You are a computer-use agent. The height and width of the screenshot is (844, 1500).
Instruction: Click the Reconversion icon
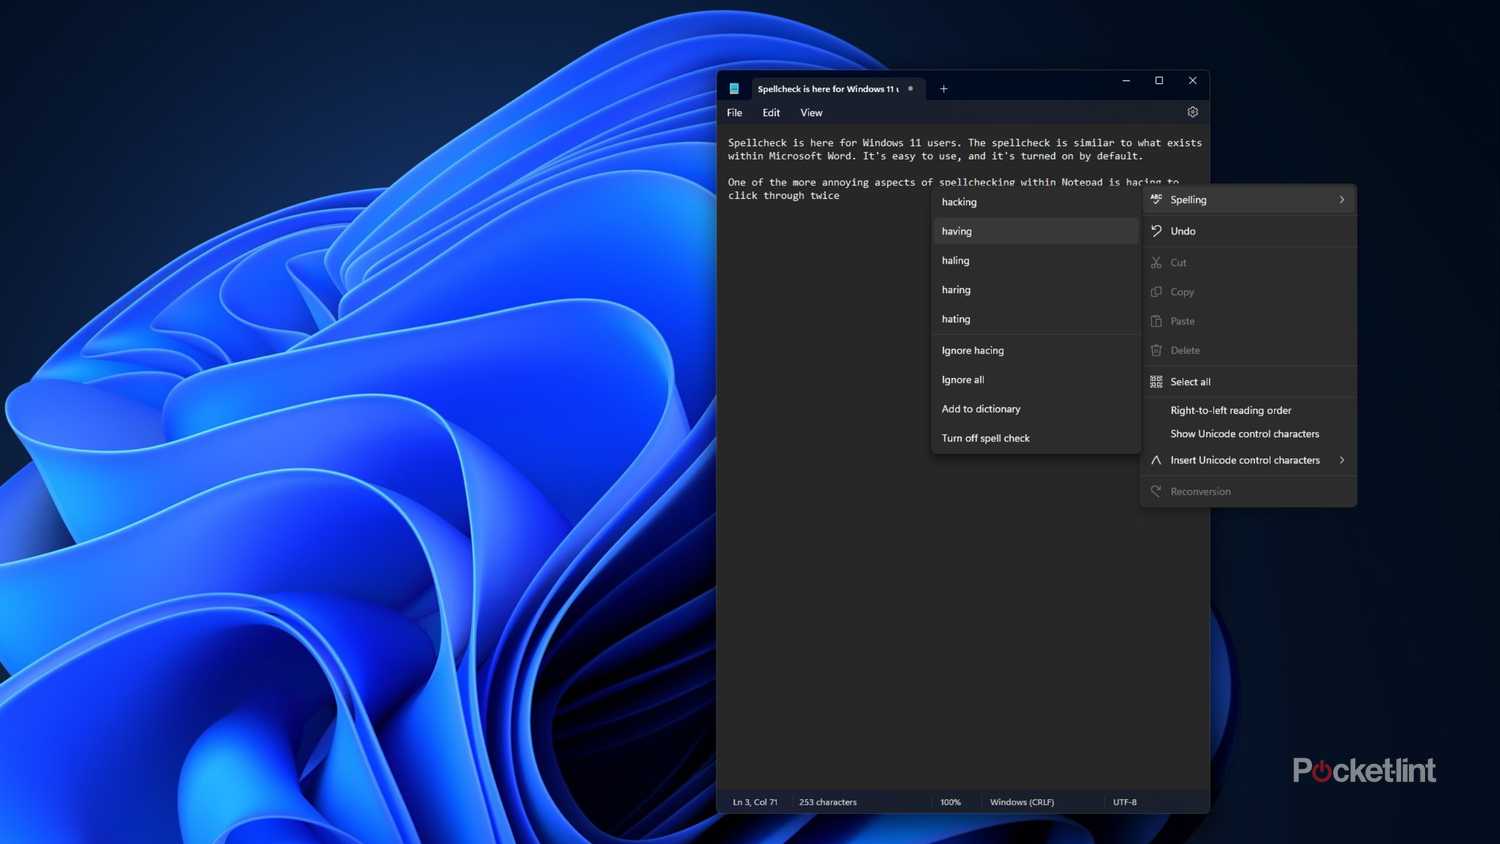click(x=1156, y=492)
